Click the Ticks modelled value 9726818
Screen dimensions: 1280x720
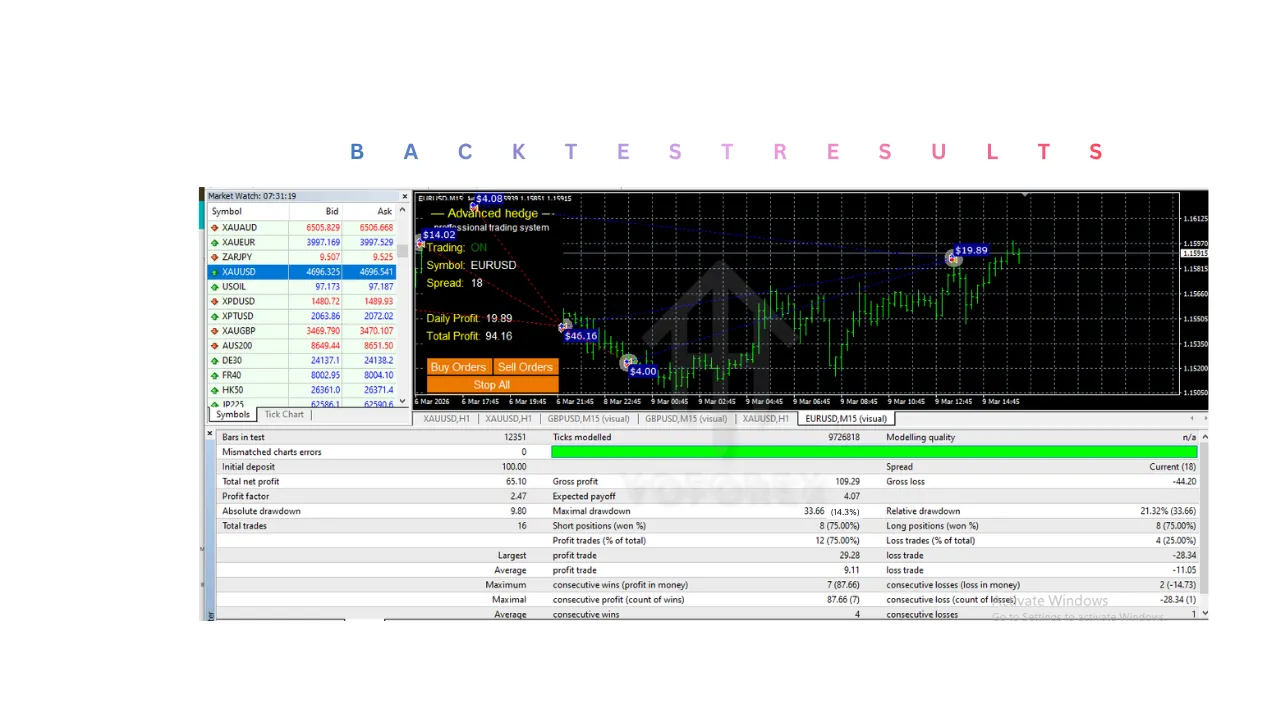842,437
